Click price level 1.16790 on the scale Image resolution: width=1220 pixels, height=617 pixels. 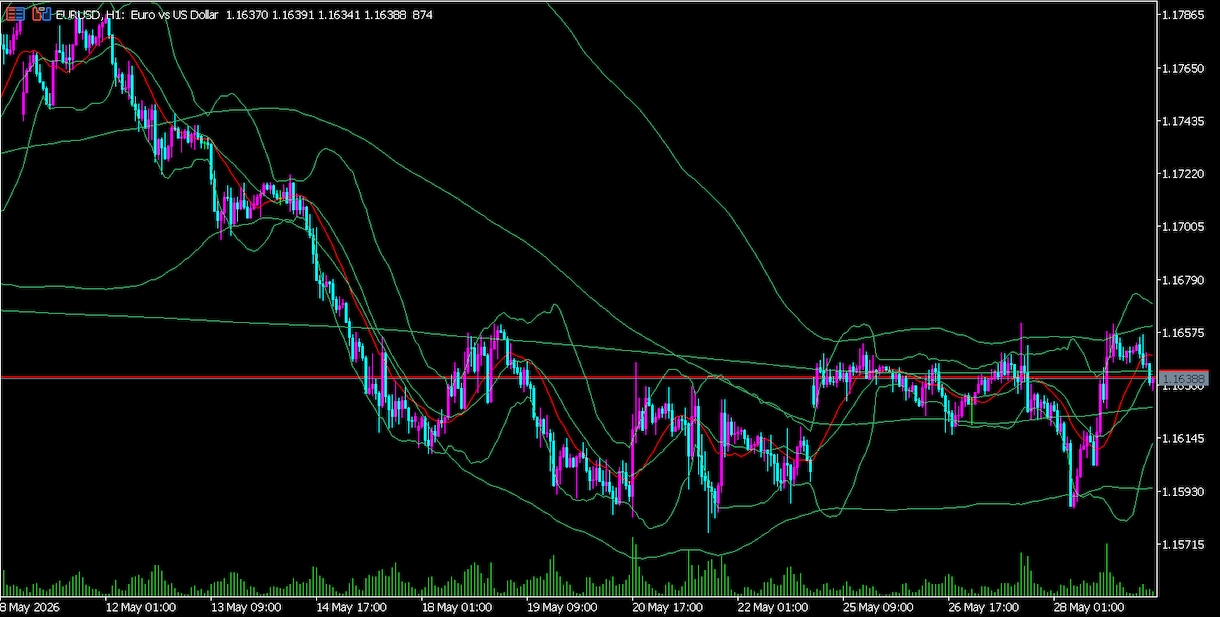click(1185, 280)
